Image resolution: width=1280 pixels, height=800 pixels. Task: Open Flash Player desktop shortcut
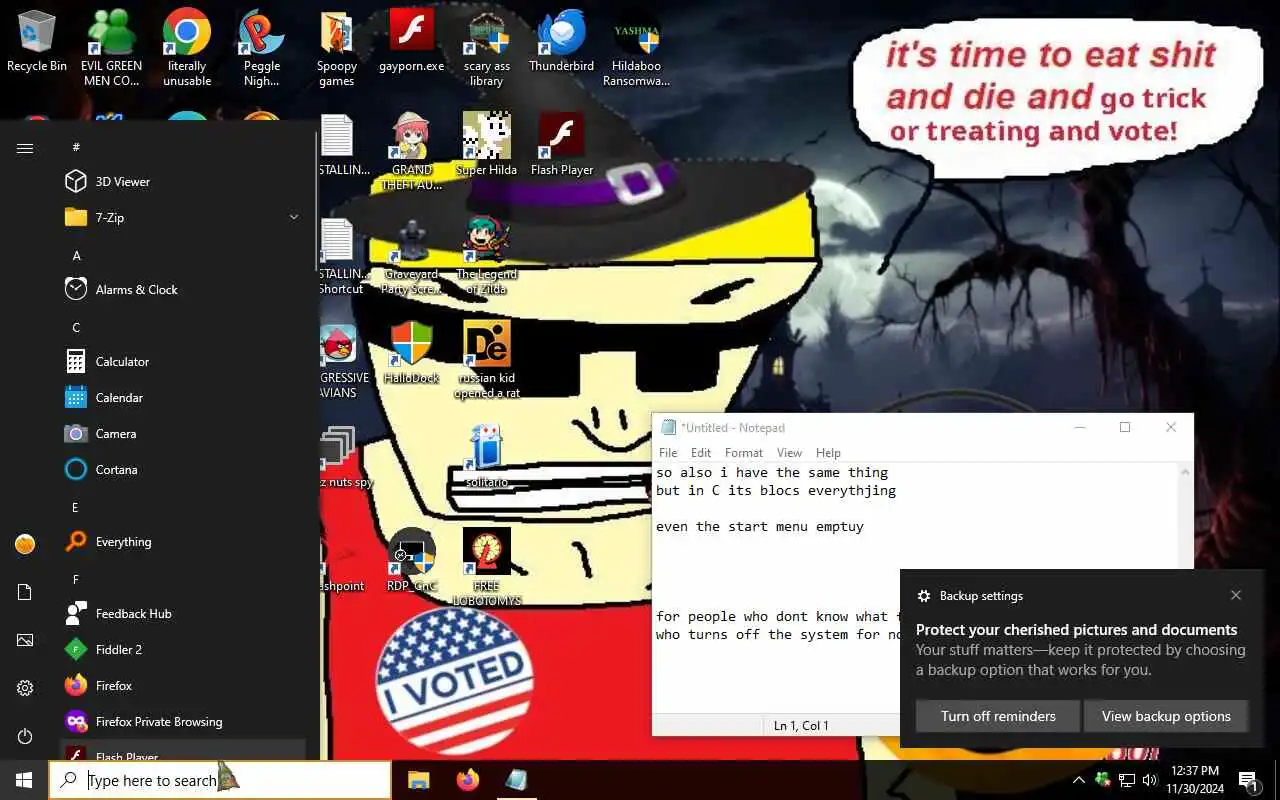561,145
